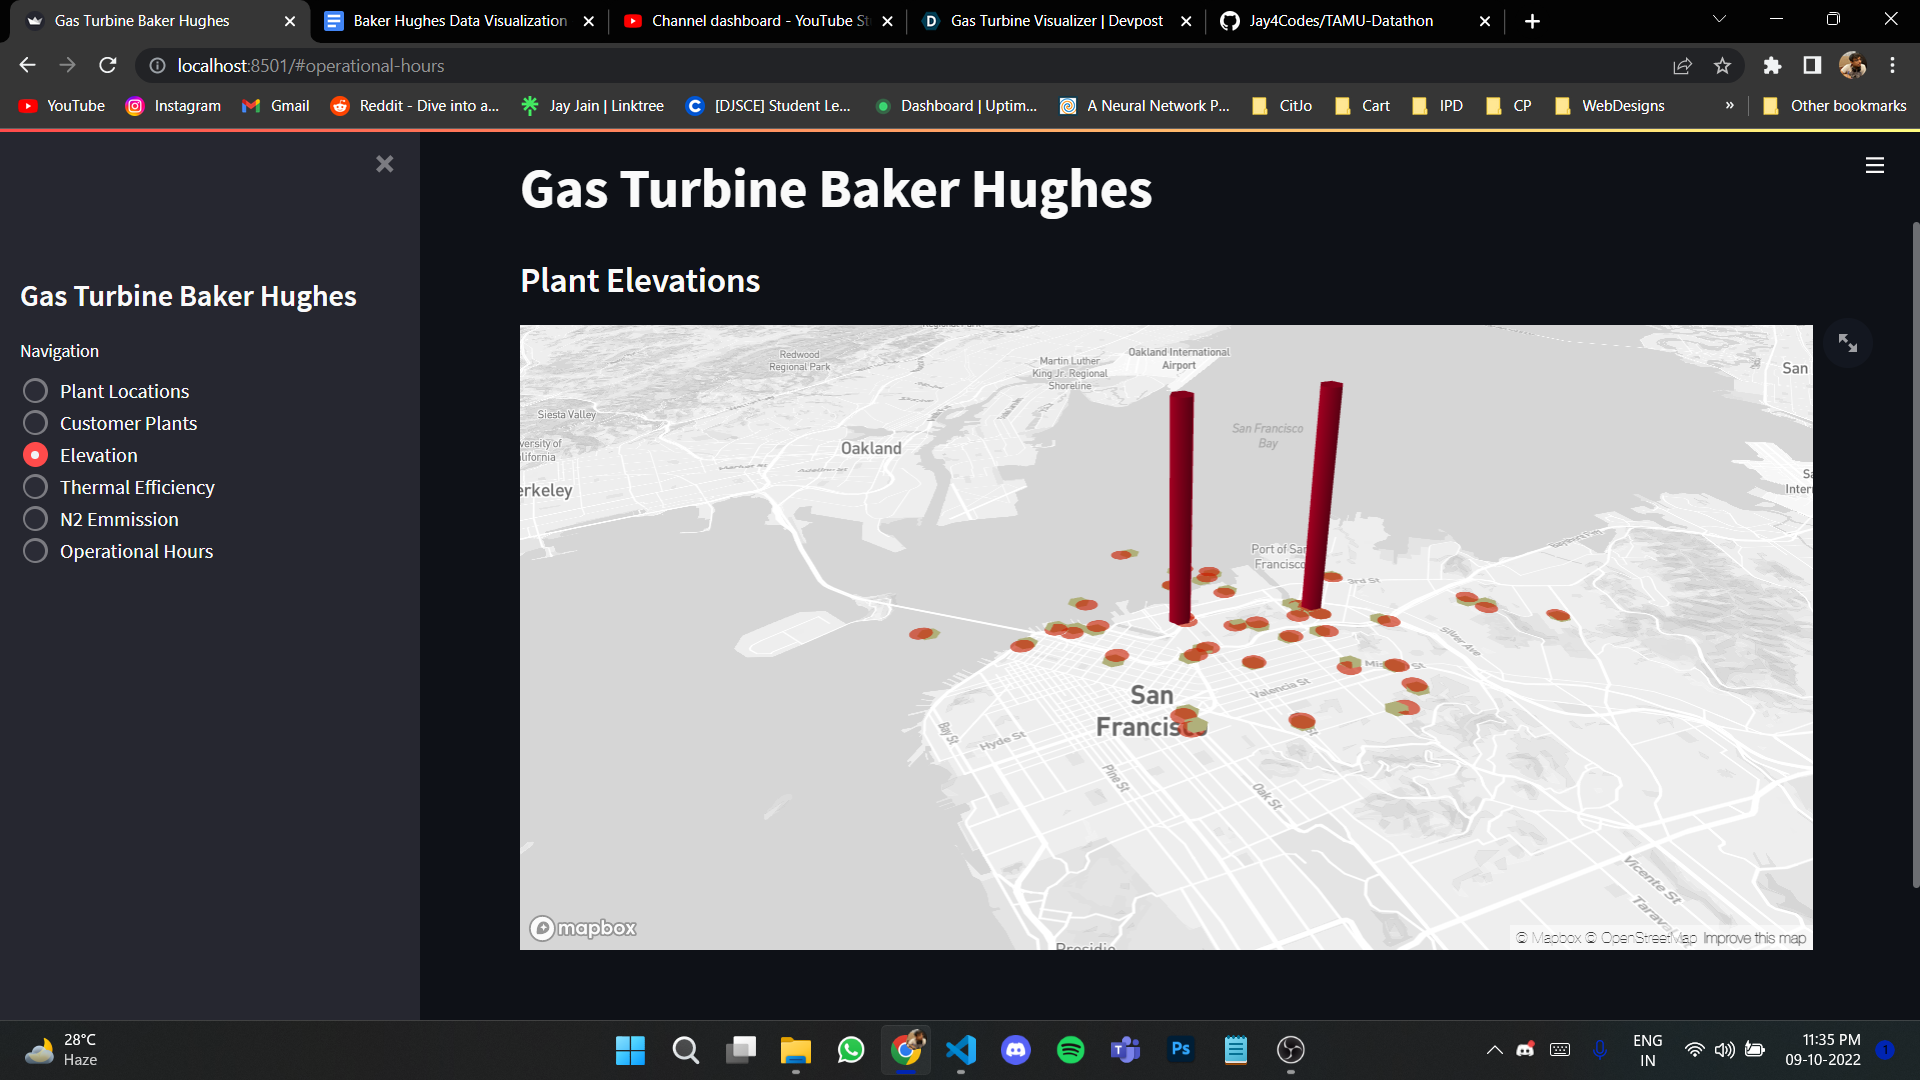
Task: Switch to the Jay4Codes/TAMU-Datathon tab
Action: [x=1340, y=21]
